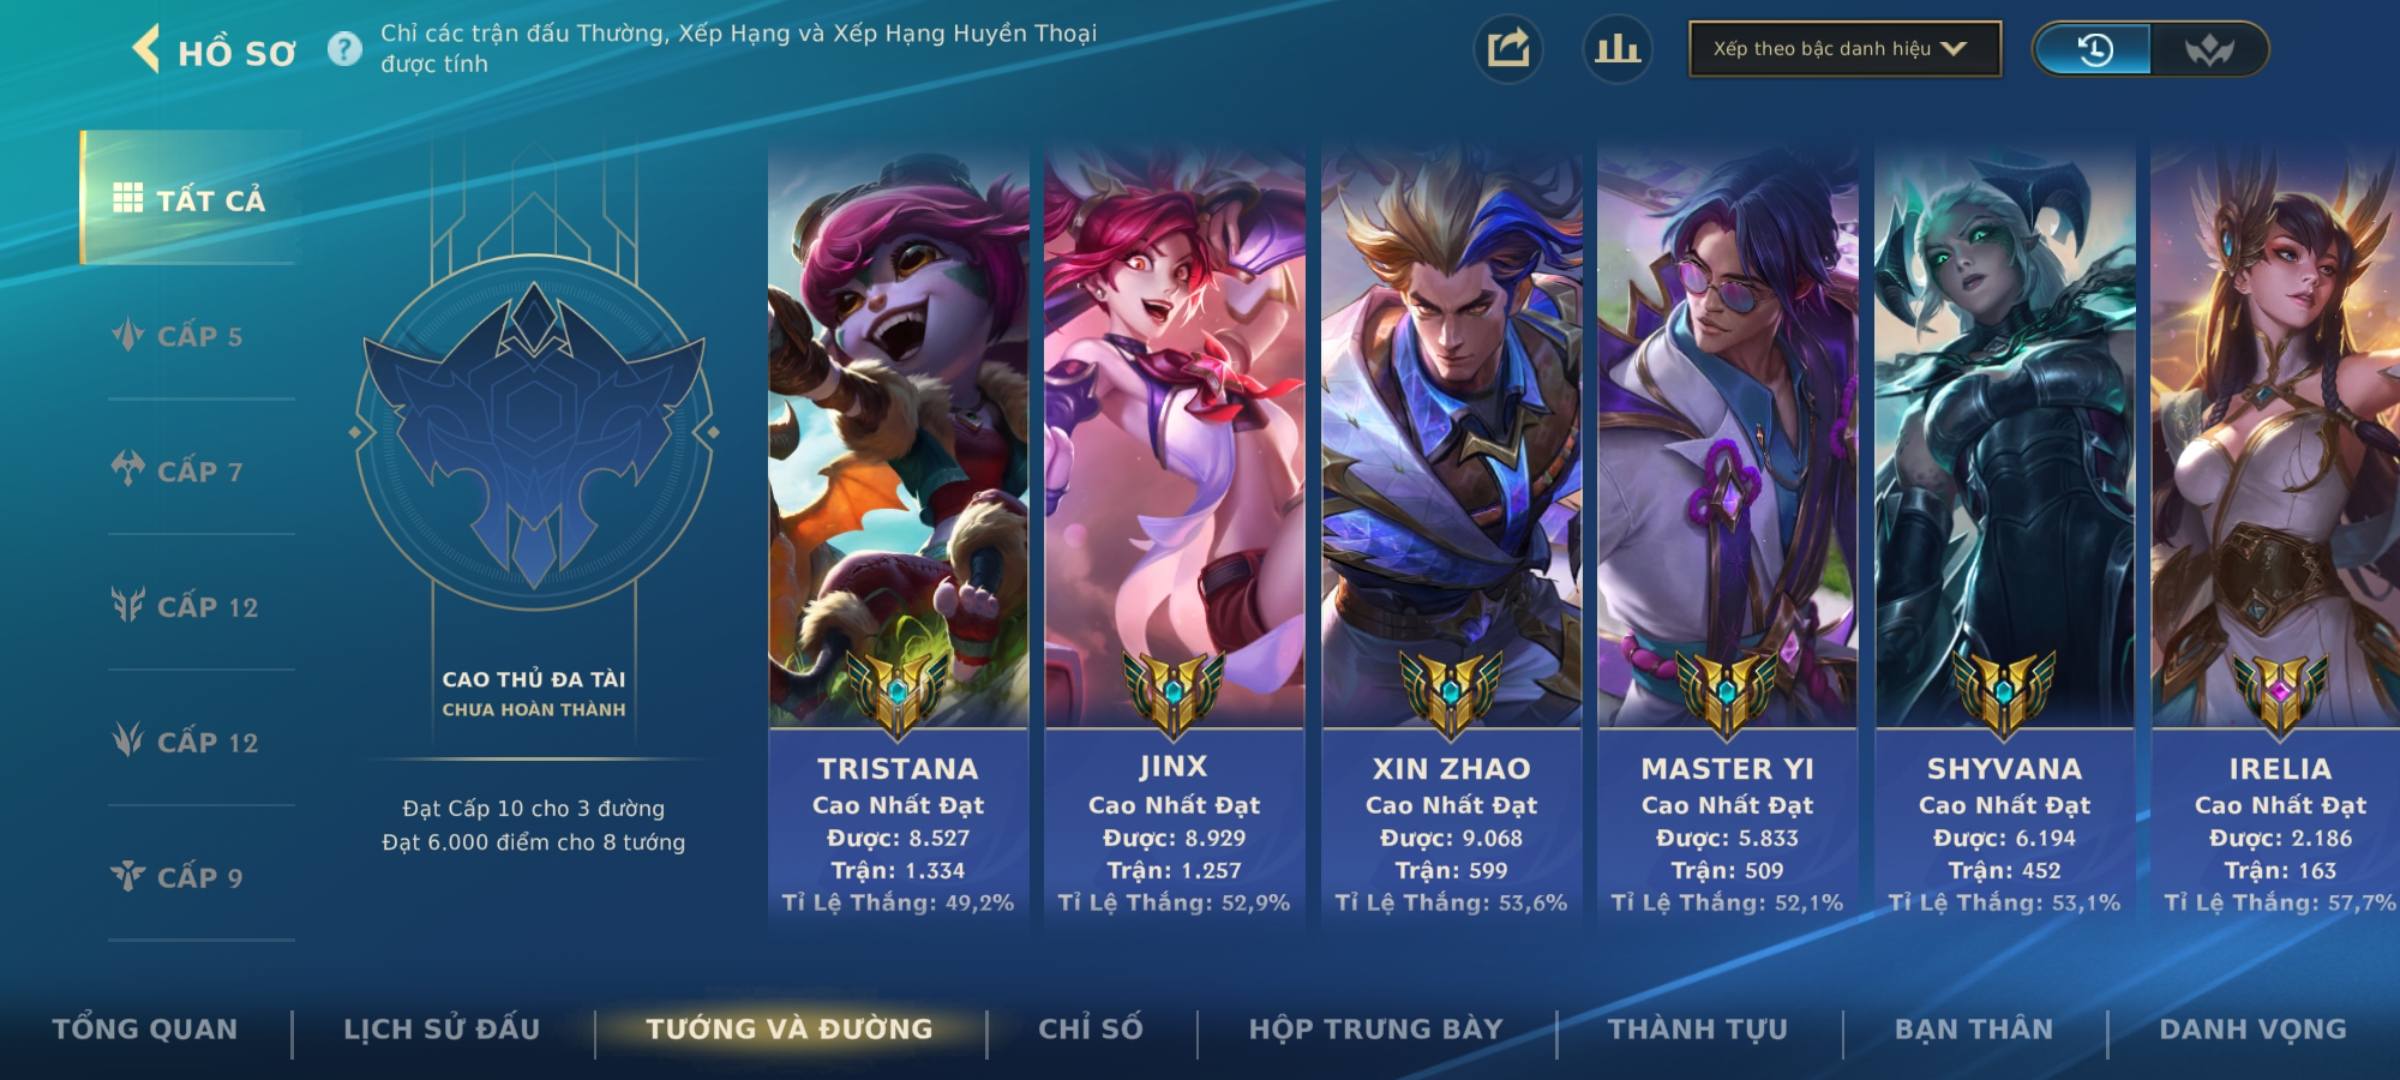Switch to the Lịch Sử Đấu tab
The height and width of the screenshot is (1080, 2400).
pos(442,1029)
